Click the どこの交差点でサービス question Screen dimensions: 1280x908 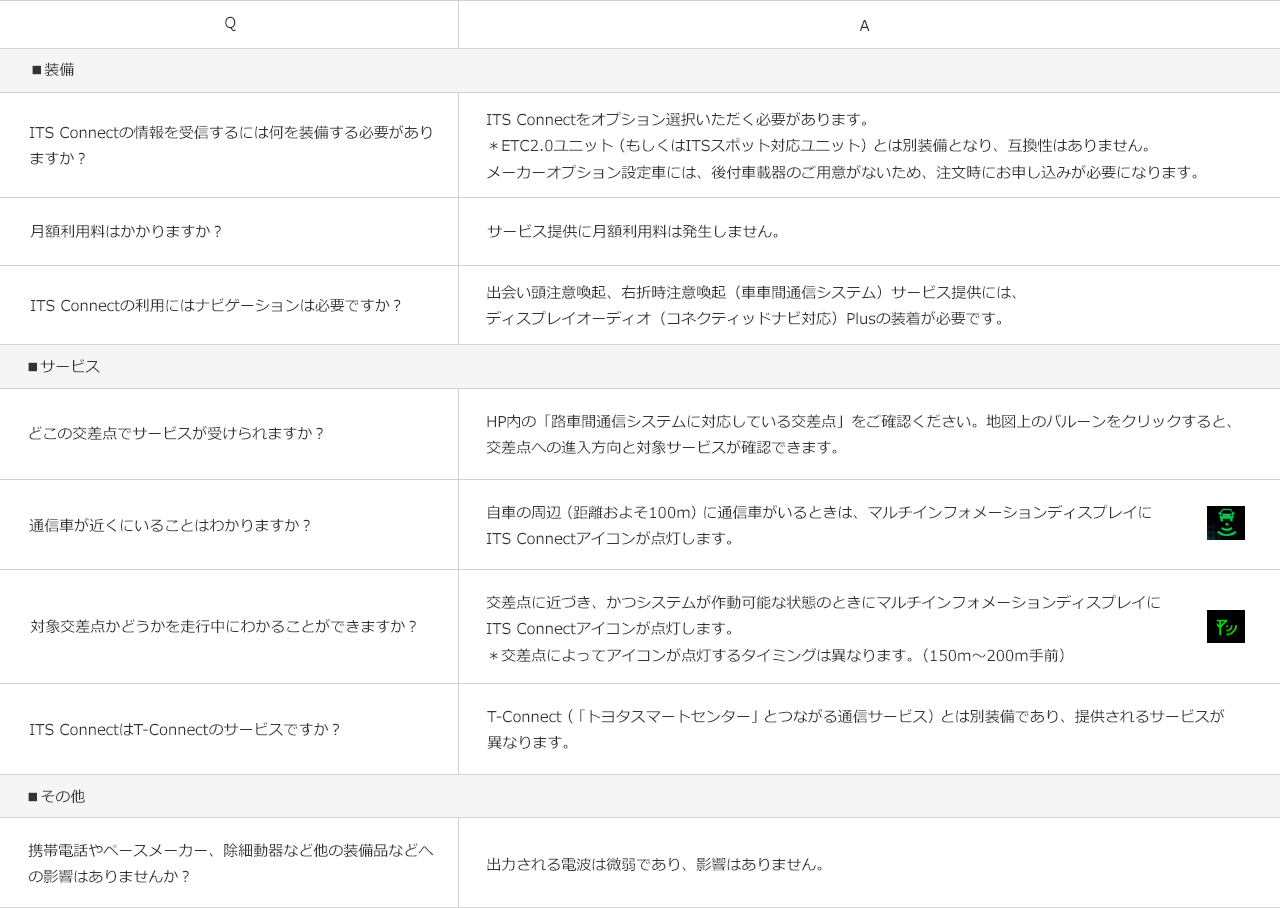point(177,434)
